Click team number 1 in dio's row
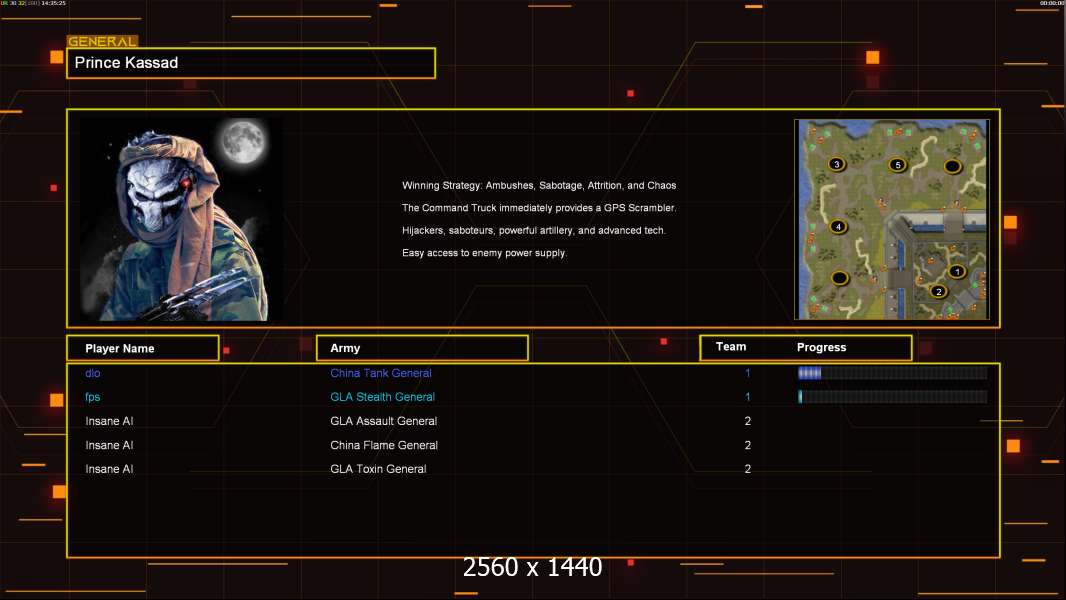The width and height of the screenshot is (1066, 600). [x=747, y=373]
